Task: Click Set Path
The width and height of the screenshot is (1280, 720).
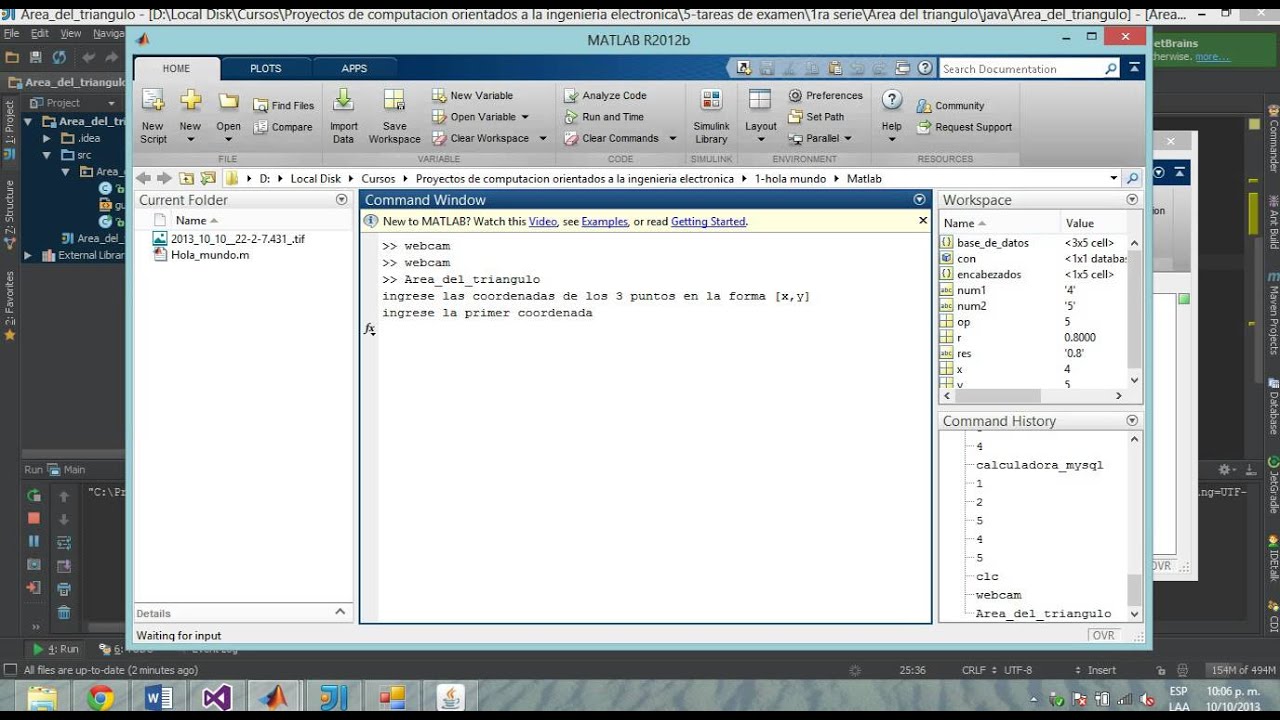Action: pos(816,117)
